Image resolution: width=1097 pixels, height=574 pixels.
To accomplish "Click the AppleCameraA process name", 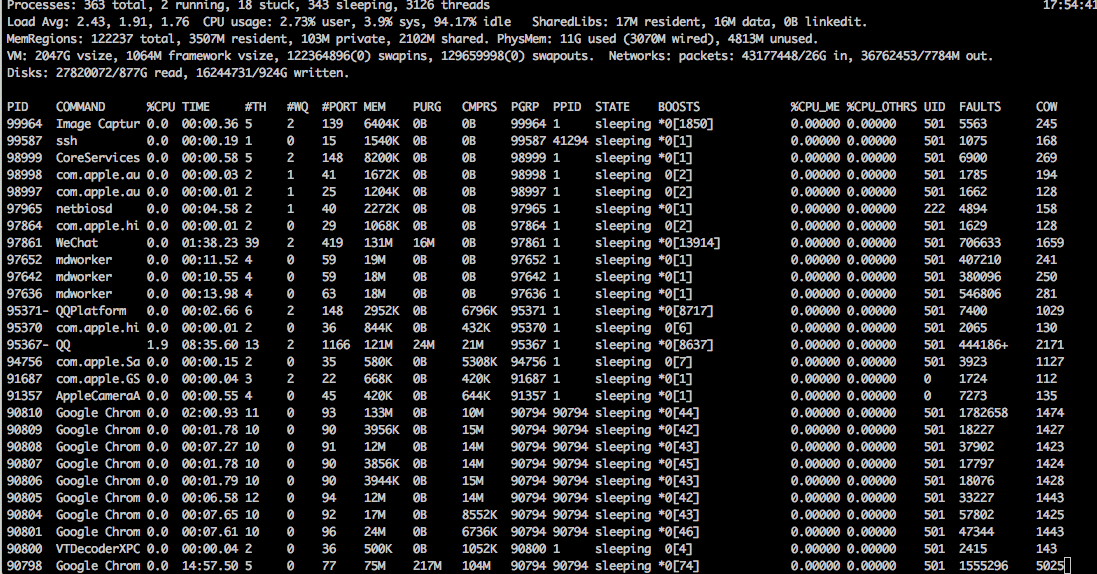I will tap(97, 395).
